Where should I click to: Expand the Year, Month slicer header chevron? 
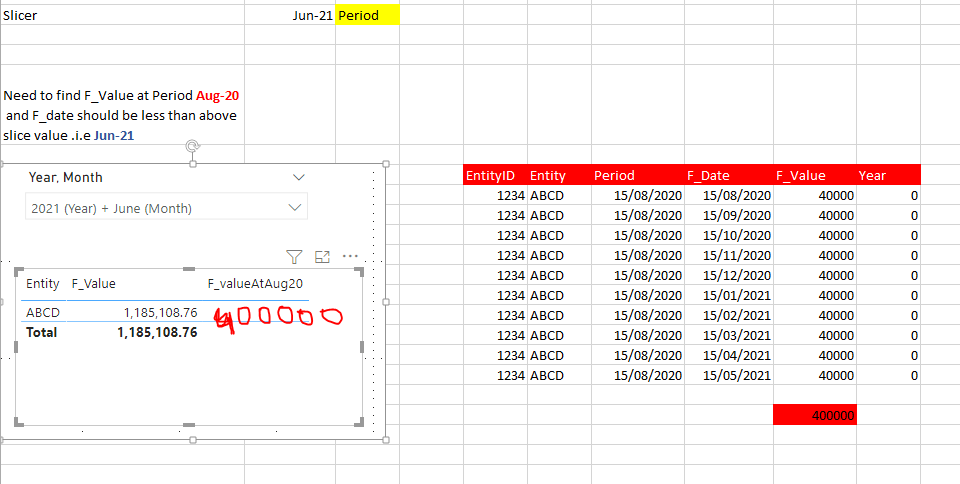point(299,177)
